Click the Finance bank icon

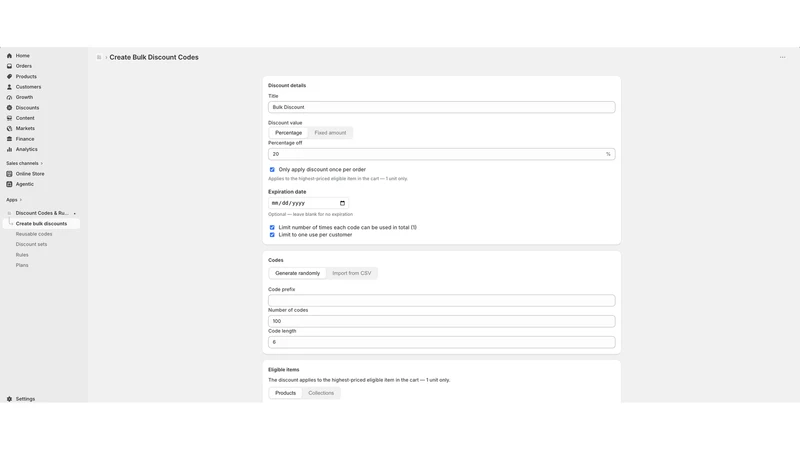(9, 139)
